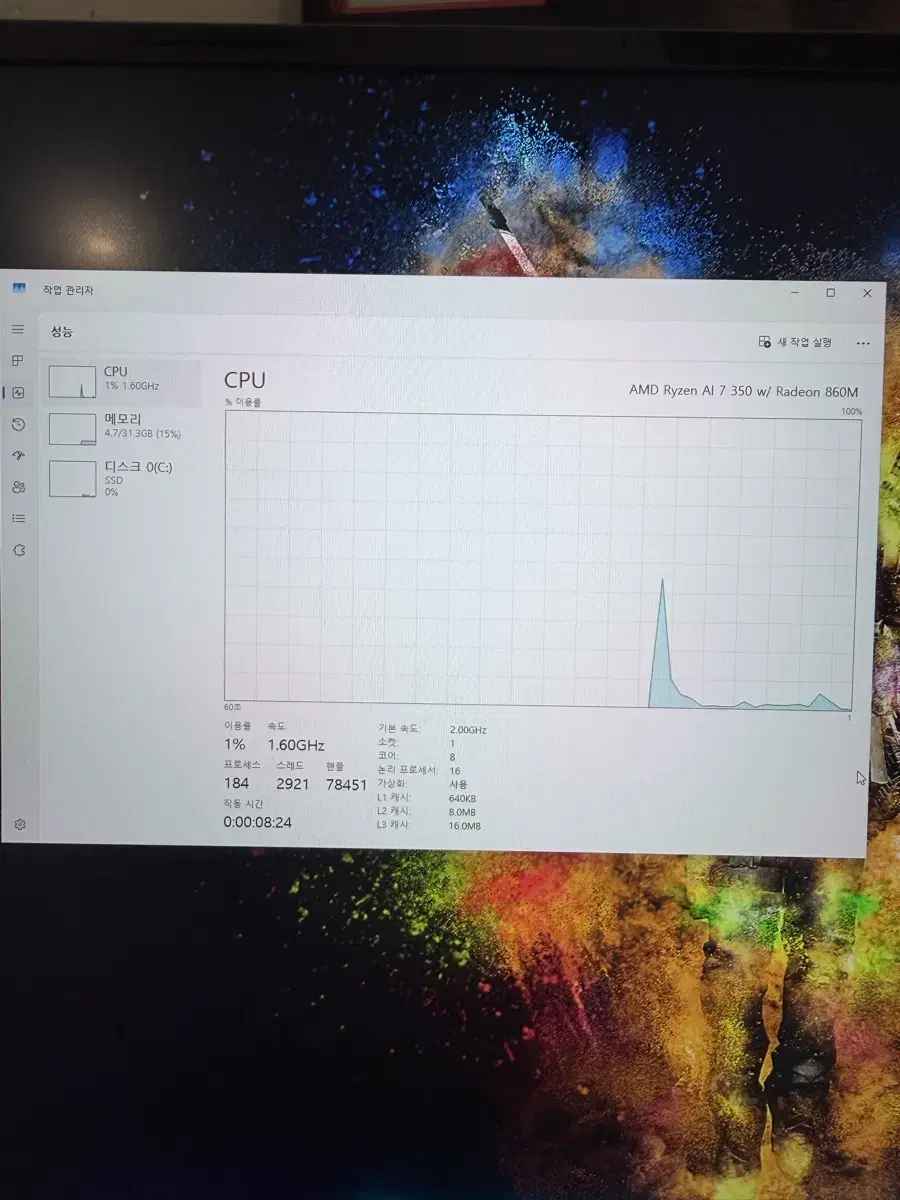Click the uptime value 0:00:08:24

pos(258,822)
